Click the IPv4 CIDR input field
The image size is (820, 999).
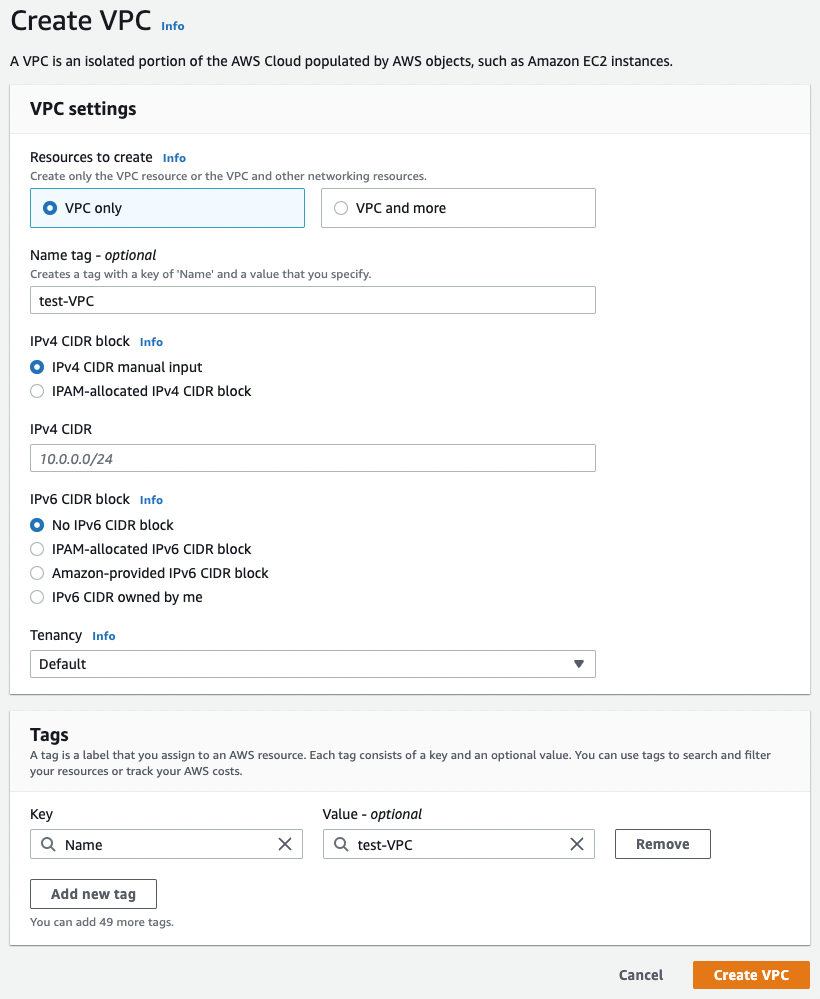pyautogui.click(x=313, y=458)
